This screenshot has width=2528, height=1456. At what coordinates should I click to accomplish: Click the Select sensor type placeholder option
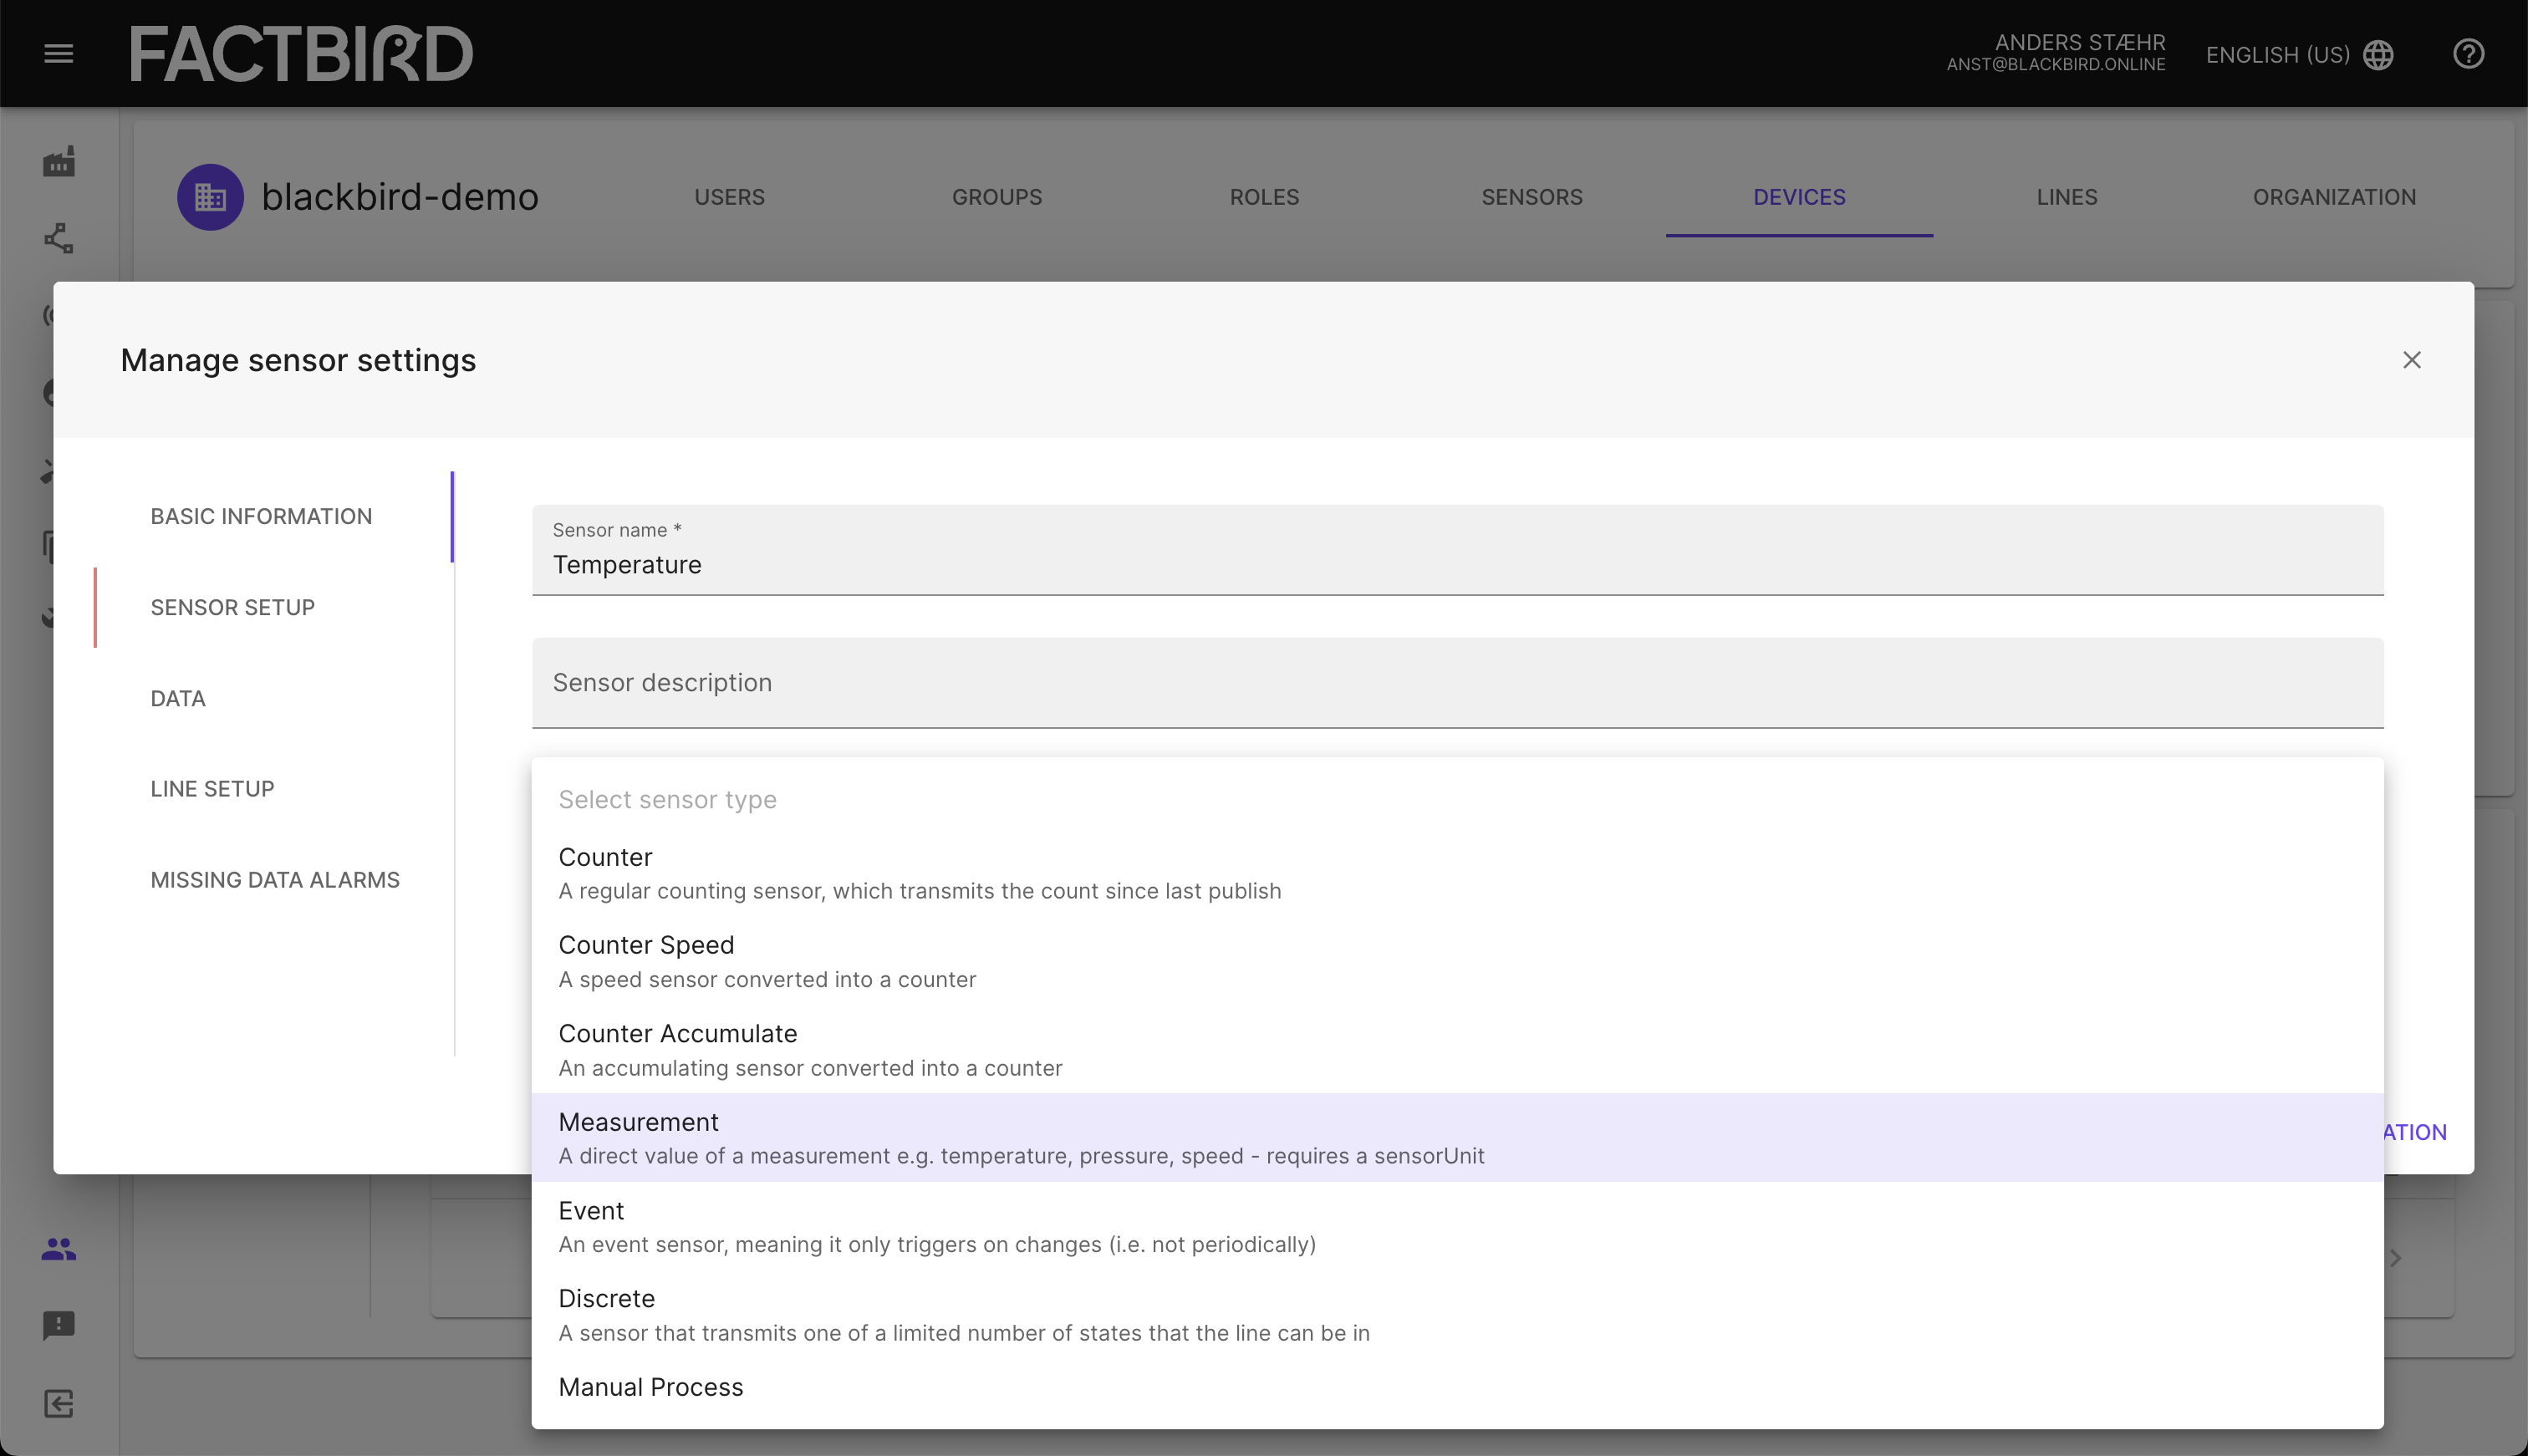click(x=1457, y=800)
